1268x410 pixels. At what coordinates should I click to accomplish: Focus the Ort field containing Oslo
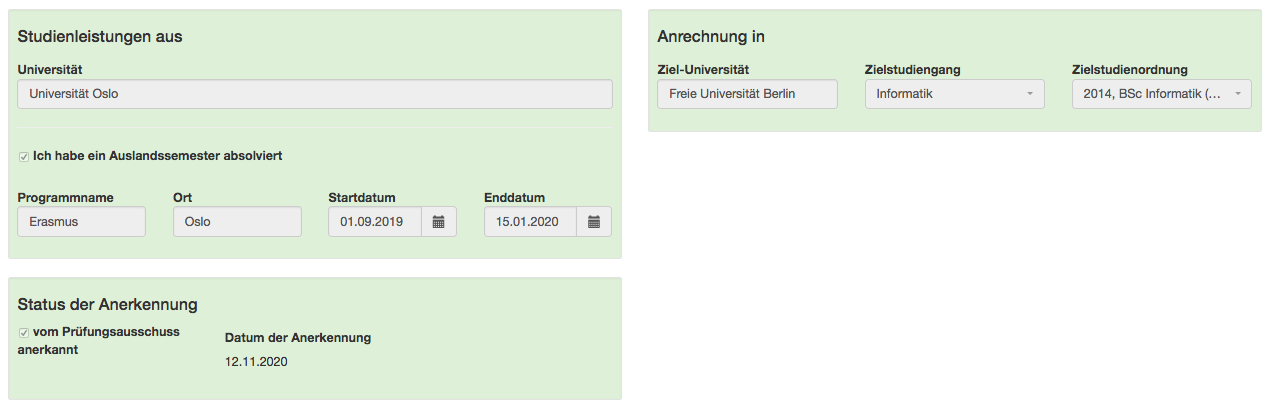237,222
